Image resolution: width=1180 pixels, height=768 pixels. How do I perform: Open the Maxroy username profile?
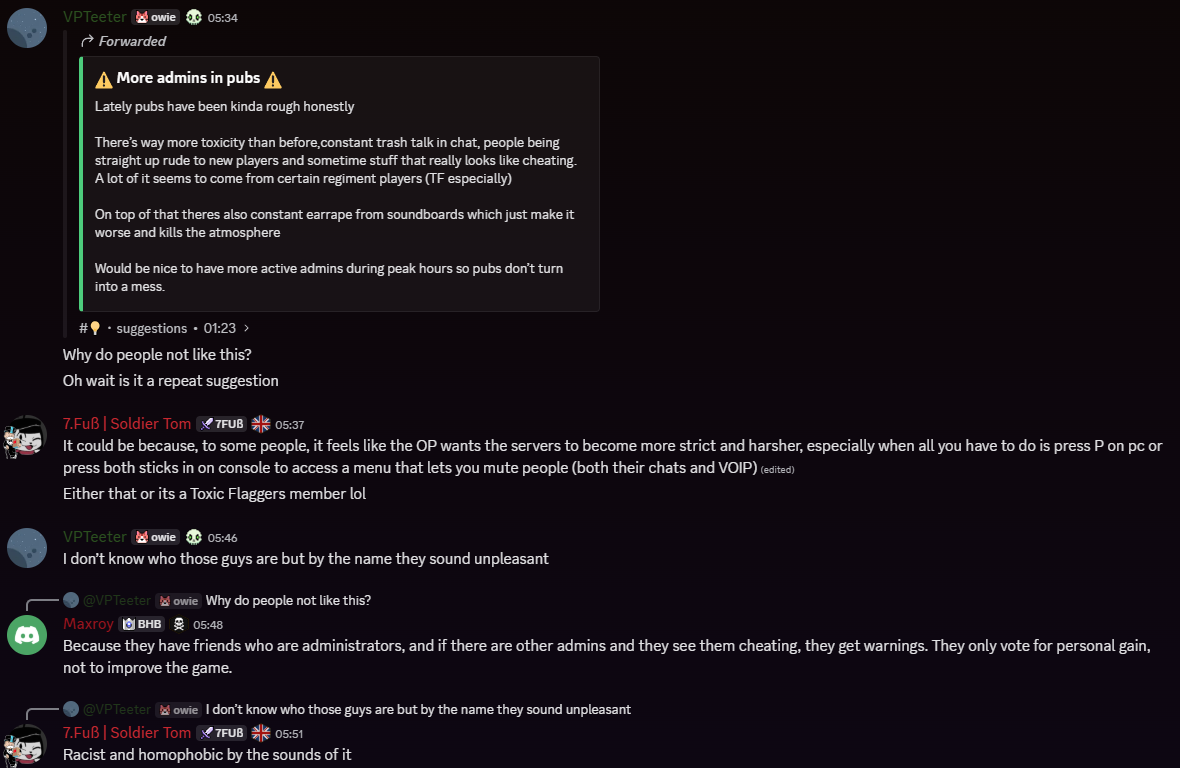[88, 624]
